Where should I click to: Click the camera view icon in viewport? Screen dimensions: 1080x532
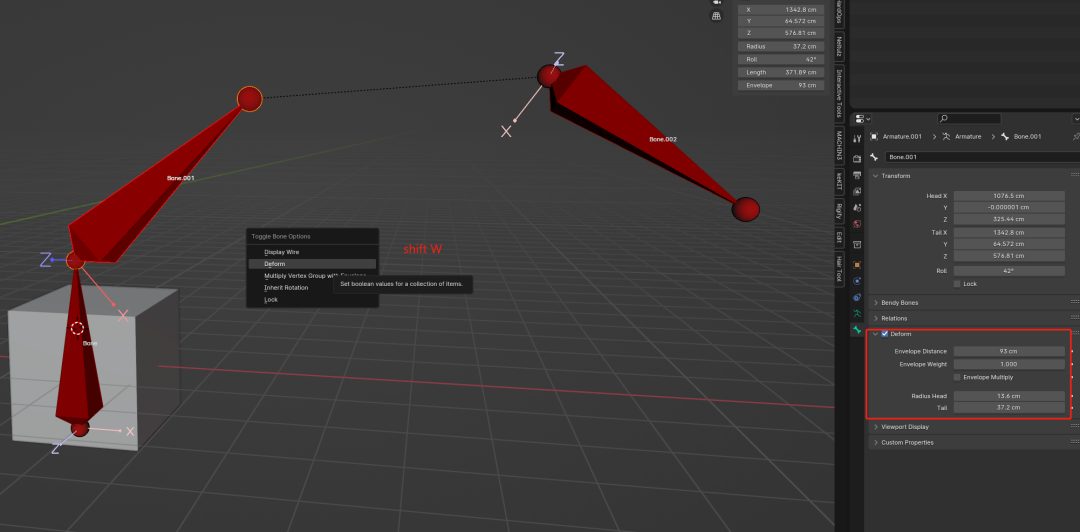pos(716,2)
